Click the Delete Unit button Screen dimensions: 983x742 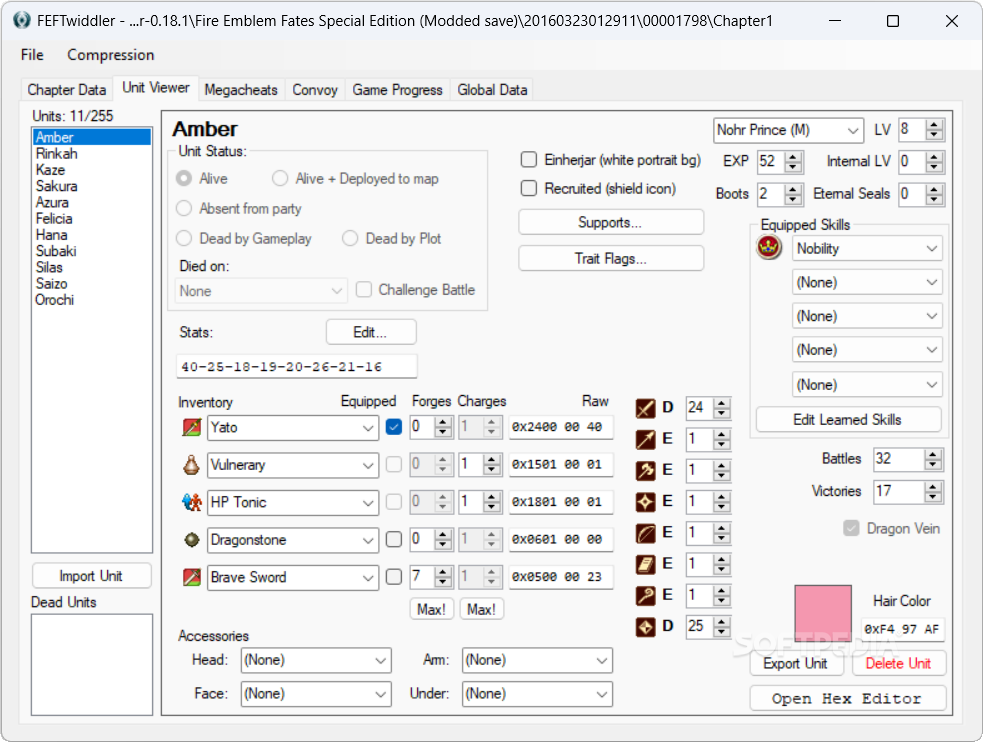(x=898, y=664)
